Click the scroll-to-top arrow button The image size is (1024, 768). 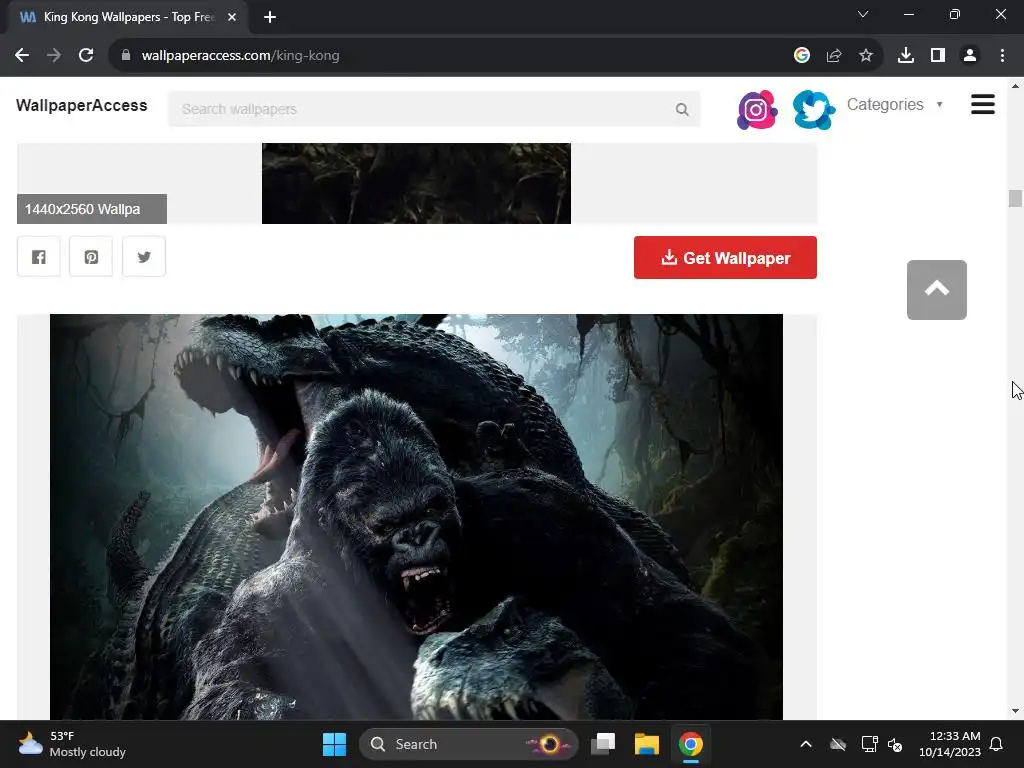click(936, 290)
